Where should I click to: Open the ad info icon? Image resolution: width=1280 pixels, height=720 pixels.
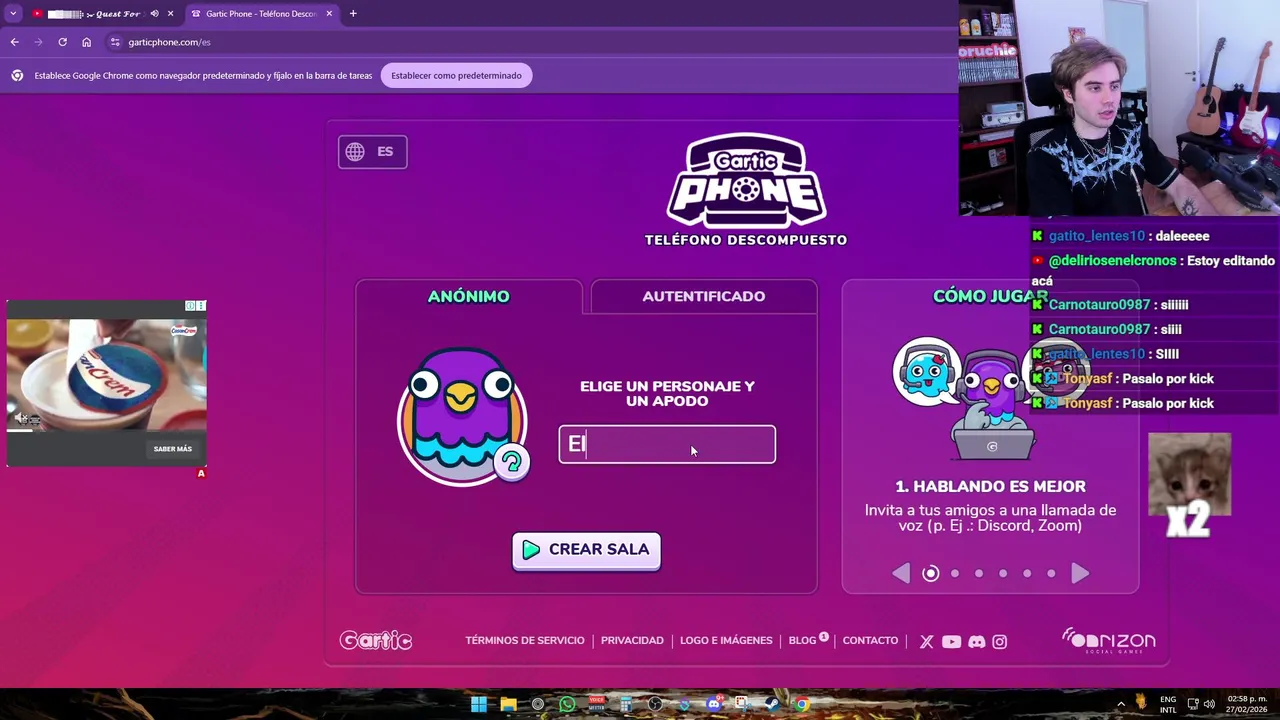point(190,305)
